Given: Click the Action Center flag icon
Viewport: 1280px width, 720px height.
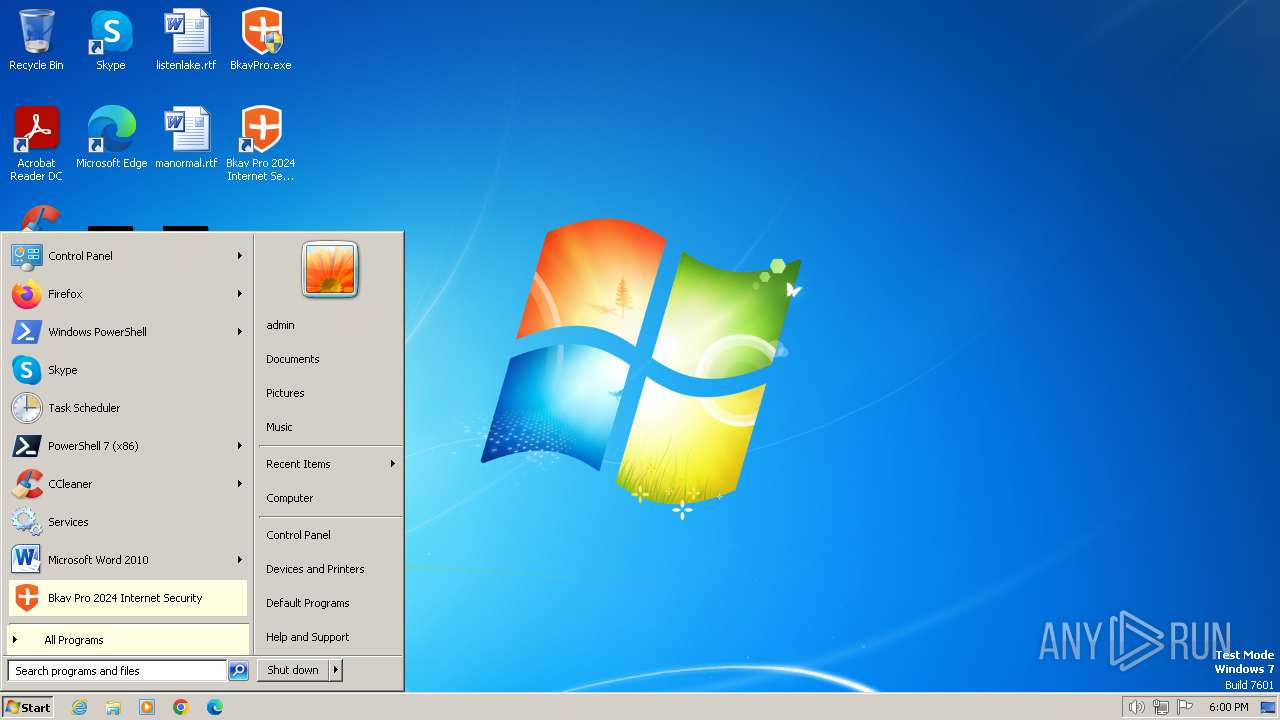Looking at the screenshot, I should pos(1185,707).
